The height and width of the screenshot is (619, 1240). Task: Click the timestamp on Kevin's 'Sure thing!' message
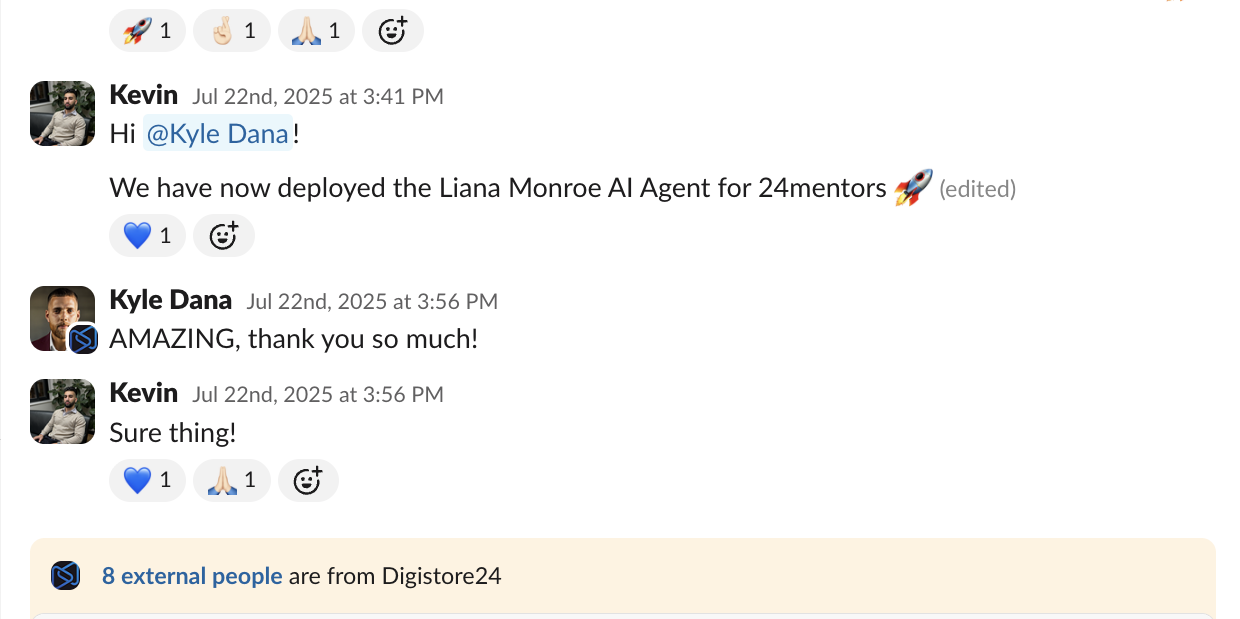pyautogui.click(x=317, y=394)
